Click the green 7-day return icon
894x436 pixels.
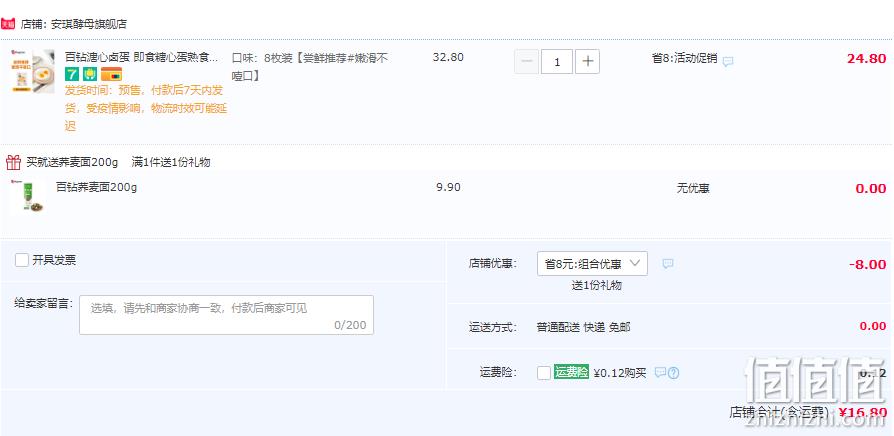pyautogui.click(x=71, y=74)
